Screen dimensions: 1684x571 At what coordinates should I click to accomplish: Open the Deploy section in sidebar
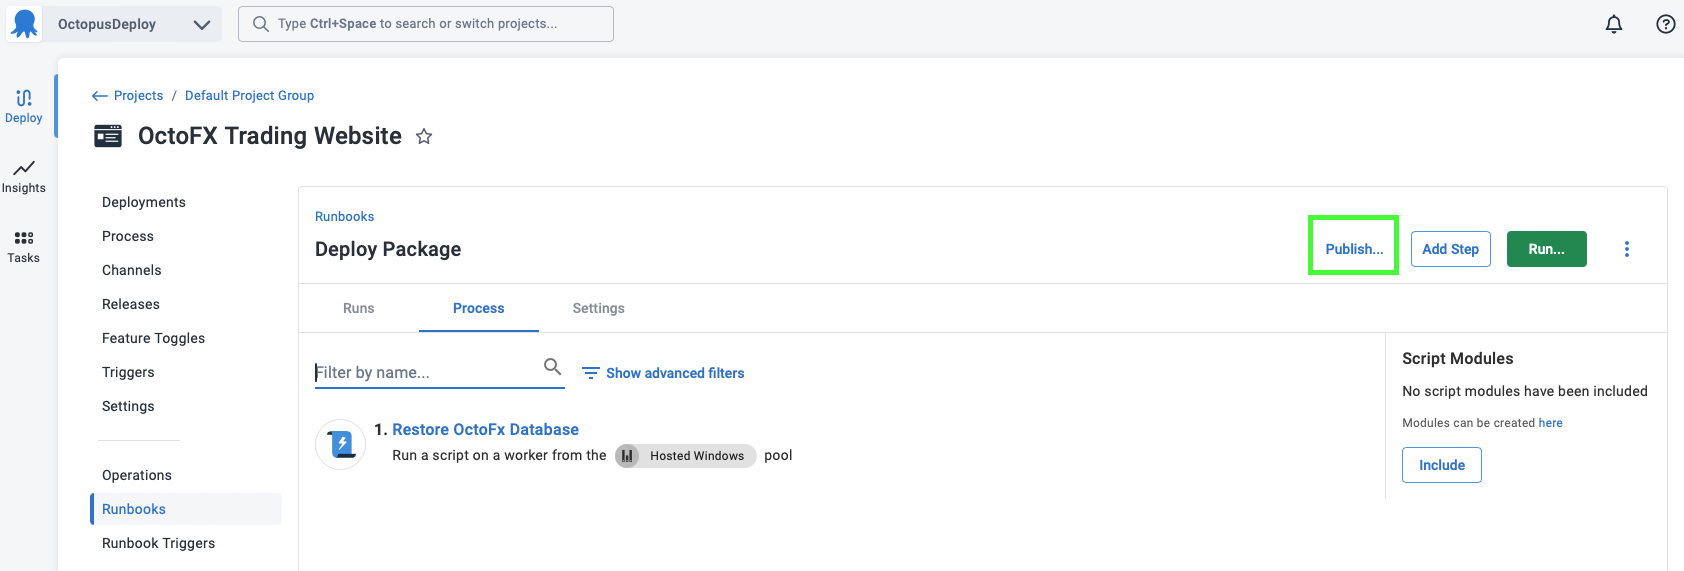24,107
